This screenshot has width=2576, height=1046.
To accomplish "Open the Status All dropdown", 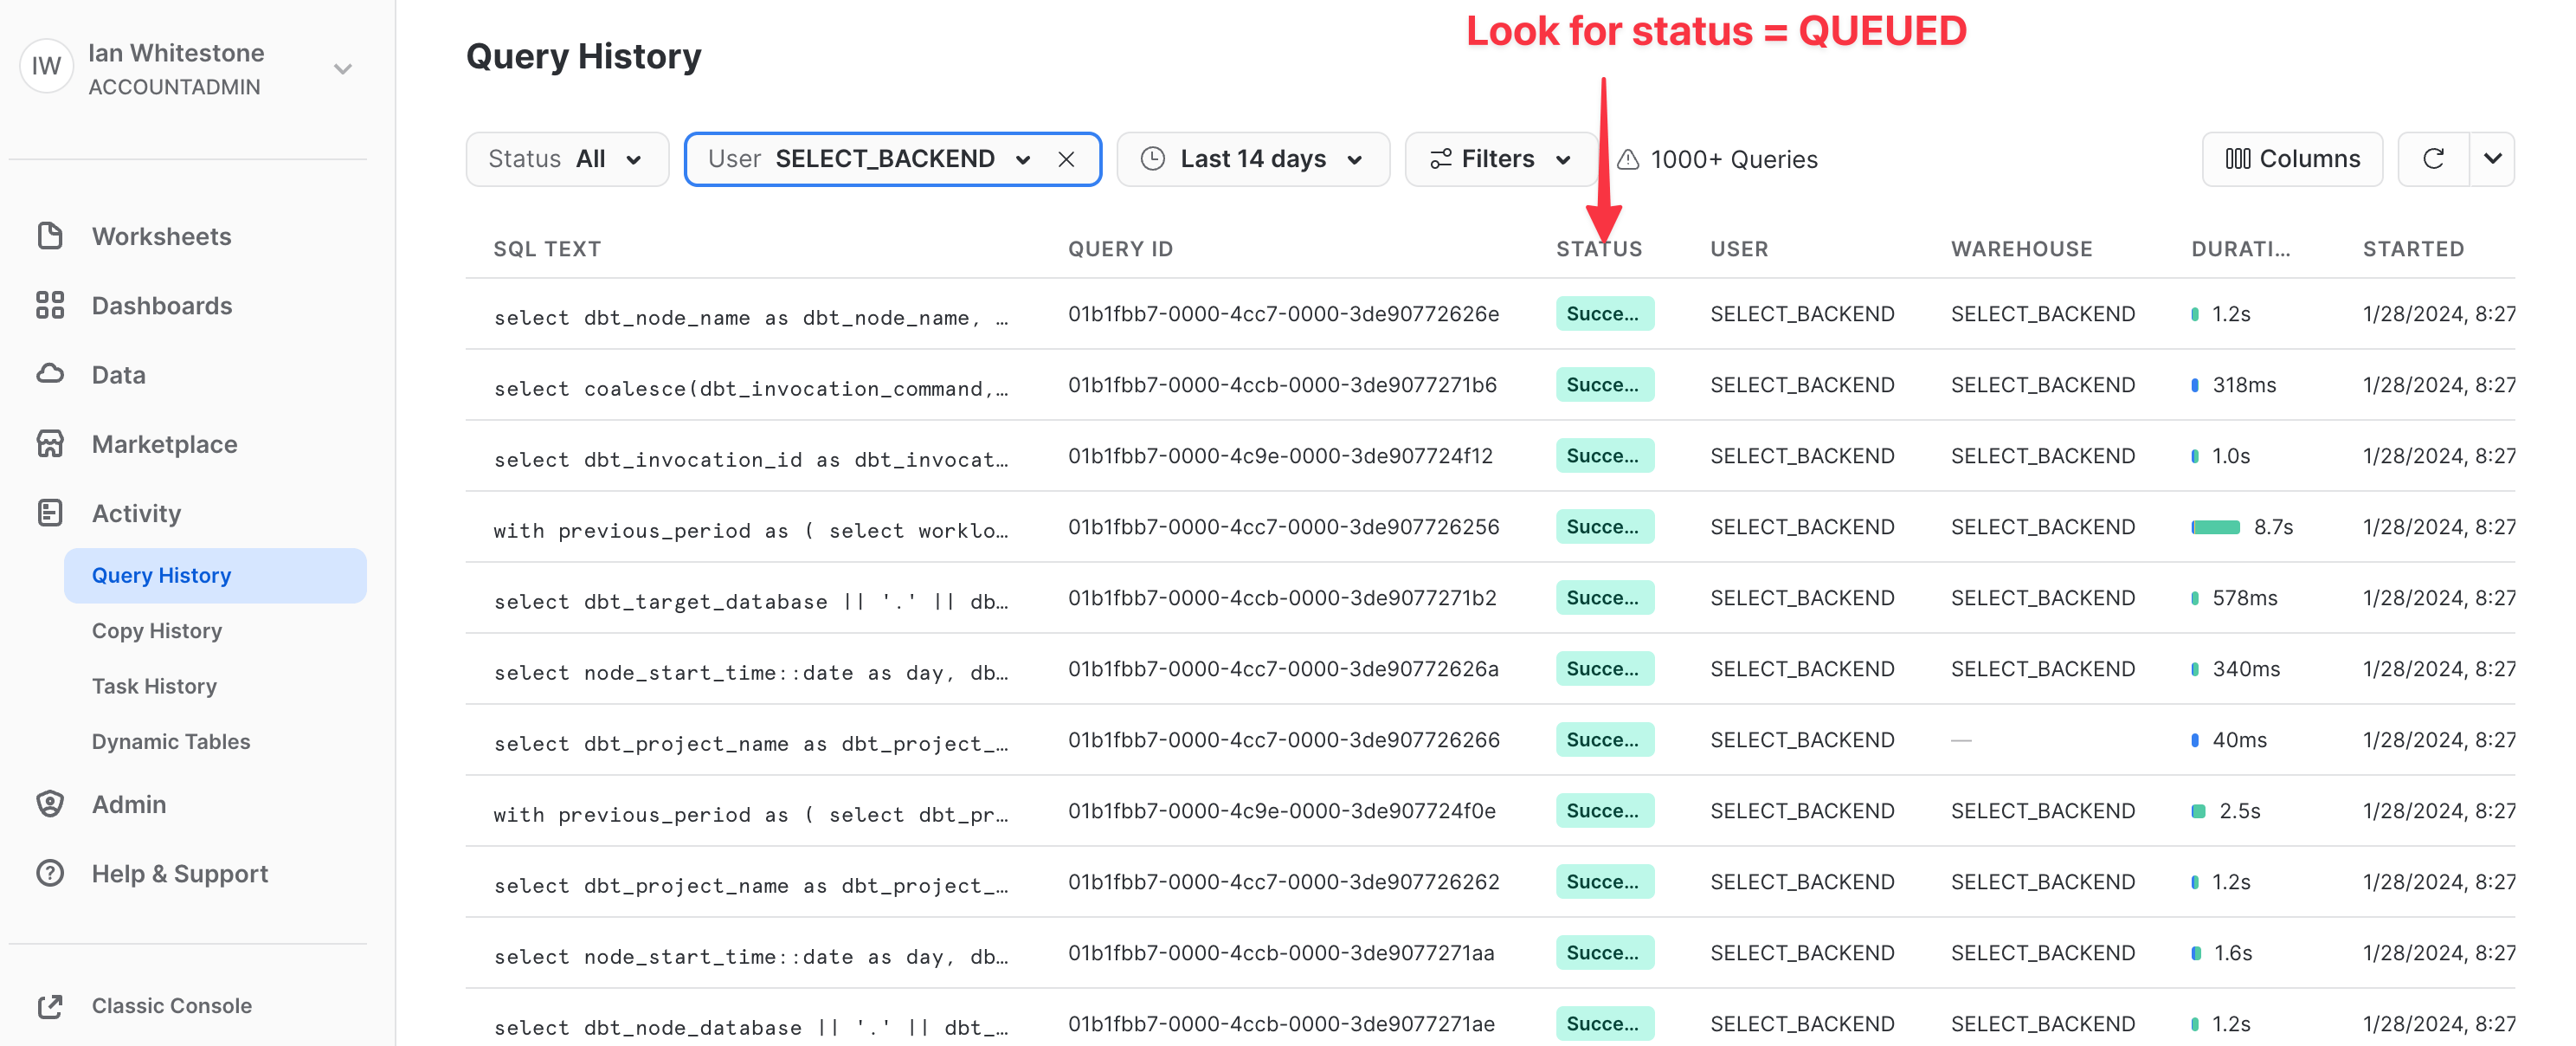I will coord(566,159).
